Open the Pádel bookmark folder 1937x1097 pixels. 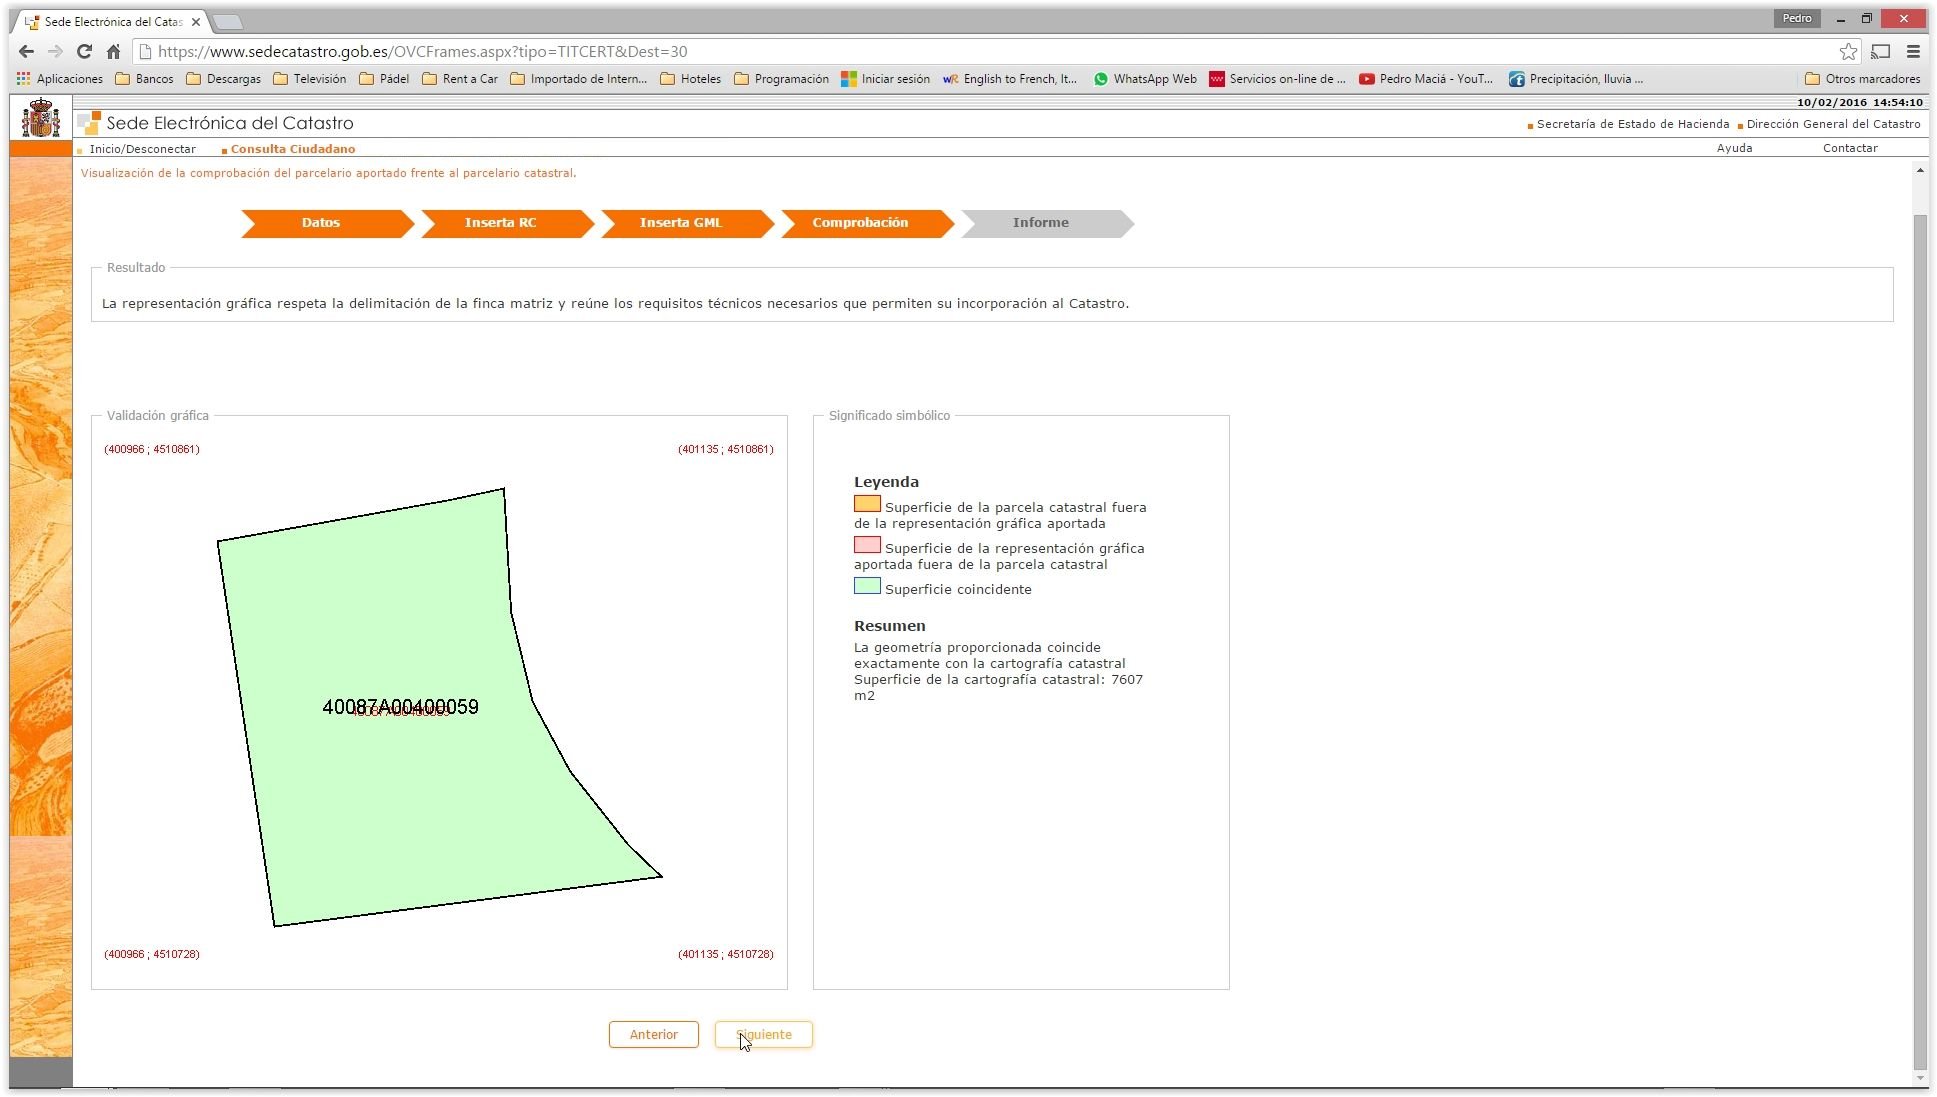[x=384, y=79]
